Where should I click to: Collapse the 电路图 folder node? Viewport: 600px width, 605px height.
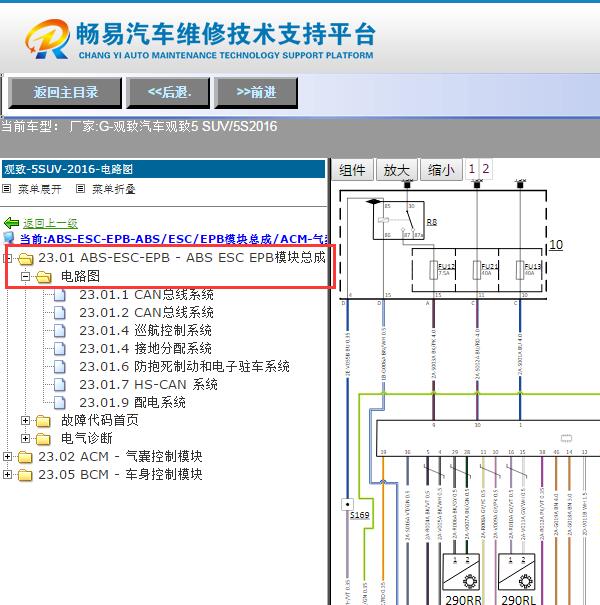coord(25,276)
